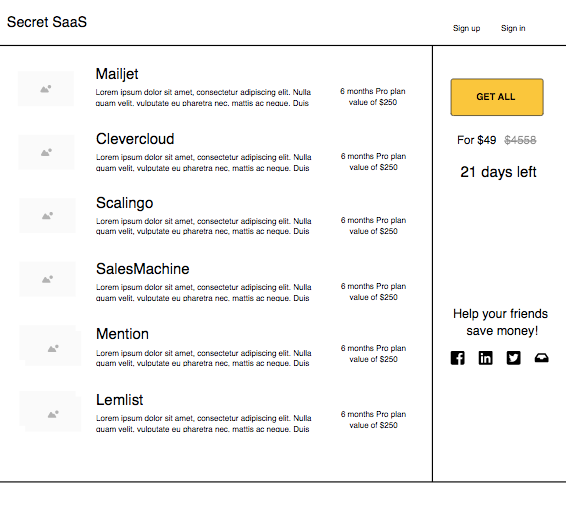Click the Lemlist image placeholder

50,411
